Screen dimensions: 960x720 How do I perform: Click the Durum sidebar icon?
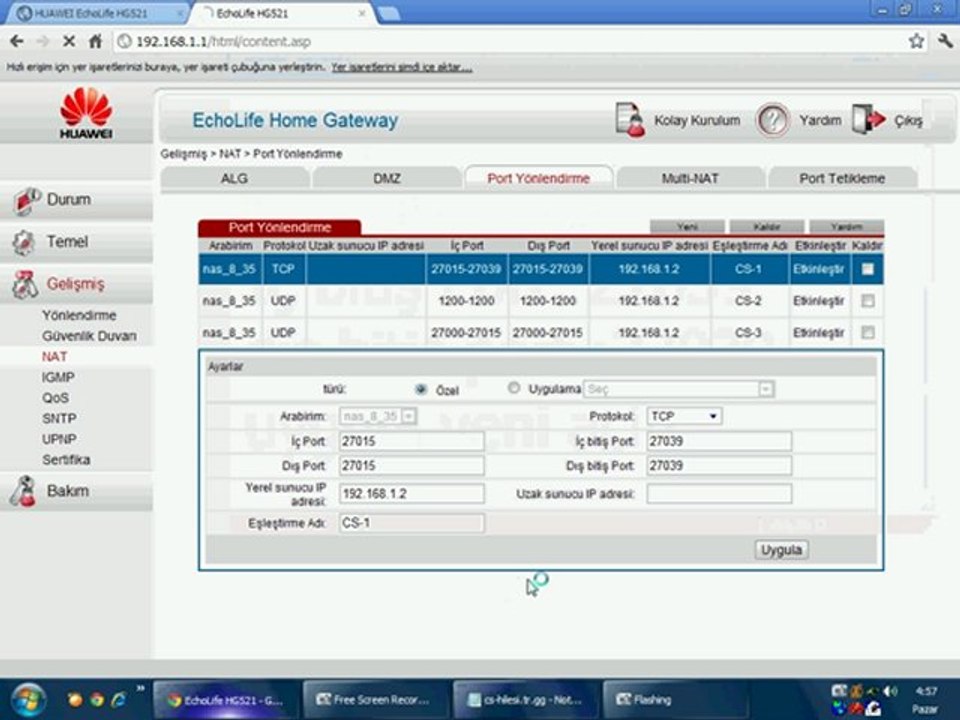[26, 201]
